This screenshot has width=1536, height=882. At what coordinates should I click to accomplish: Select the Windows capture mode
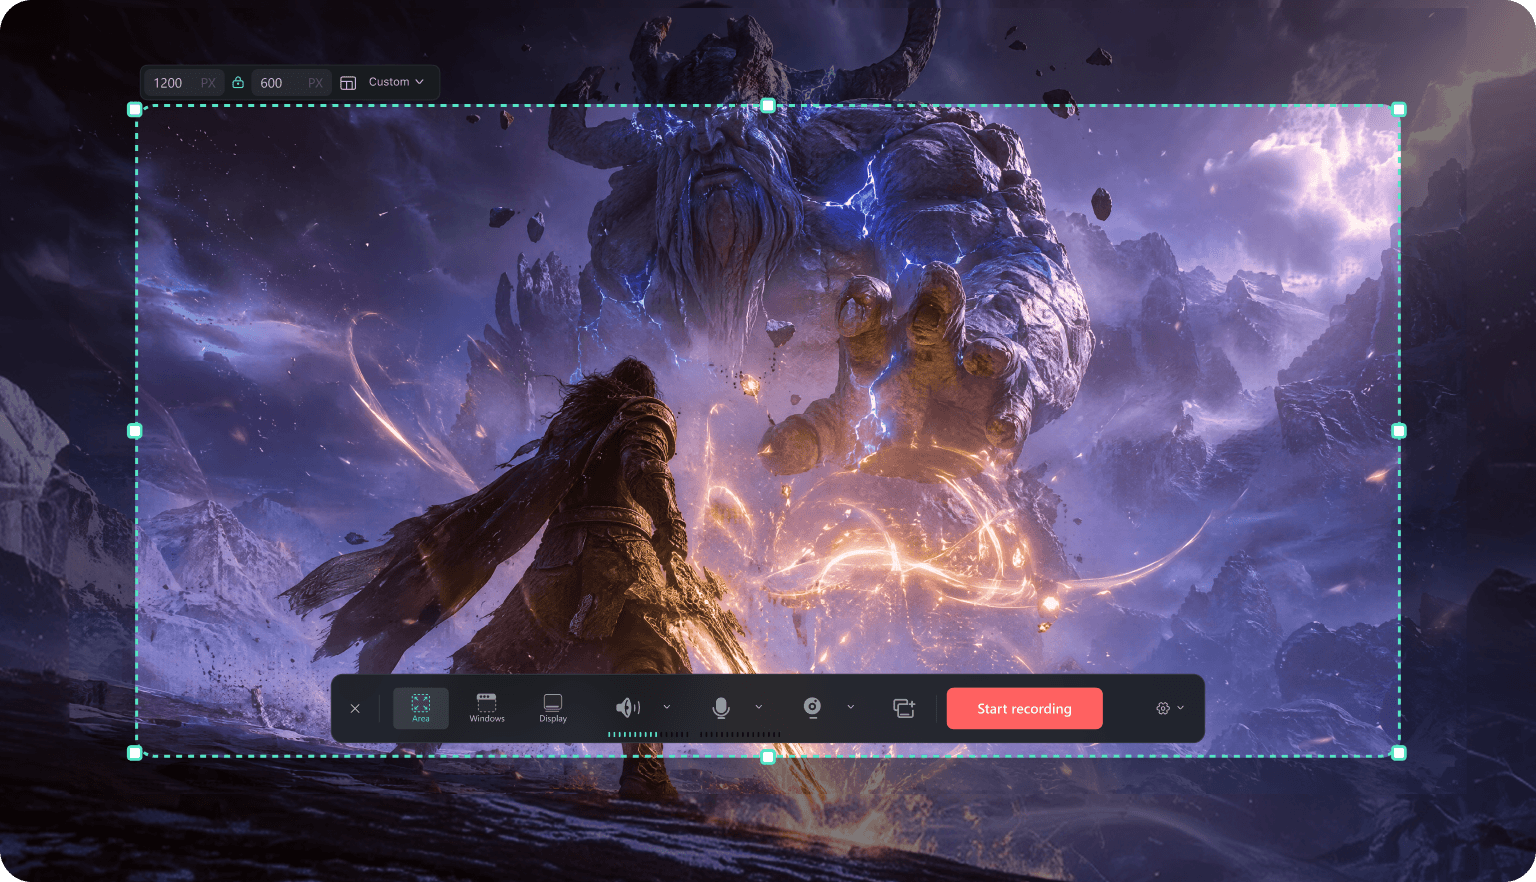[487, 708]
